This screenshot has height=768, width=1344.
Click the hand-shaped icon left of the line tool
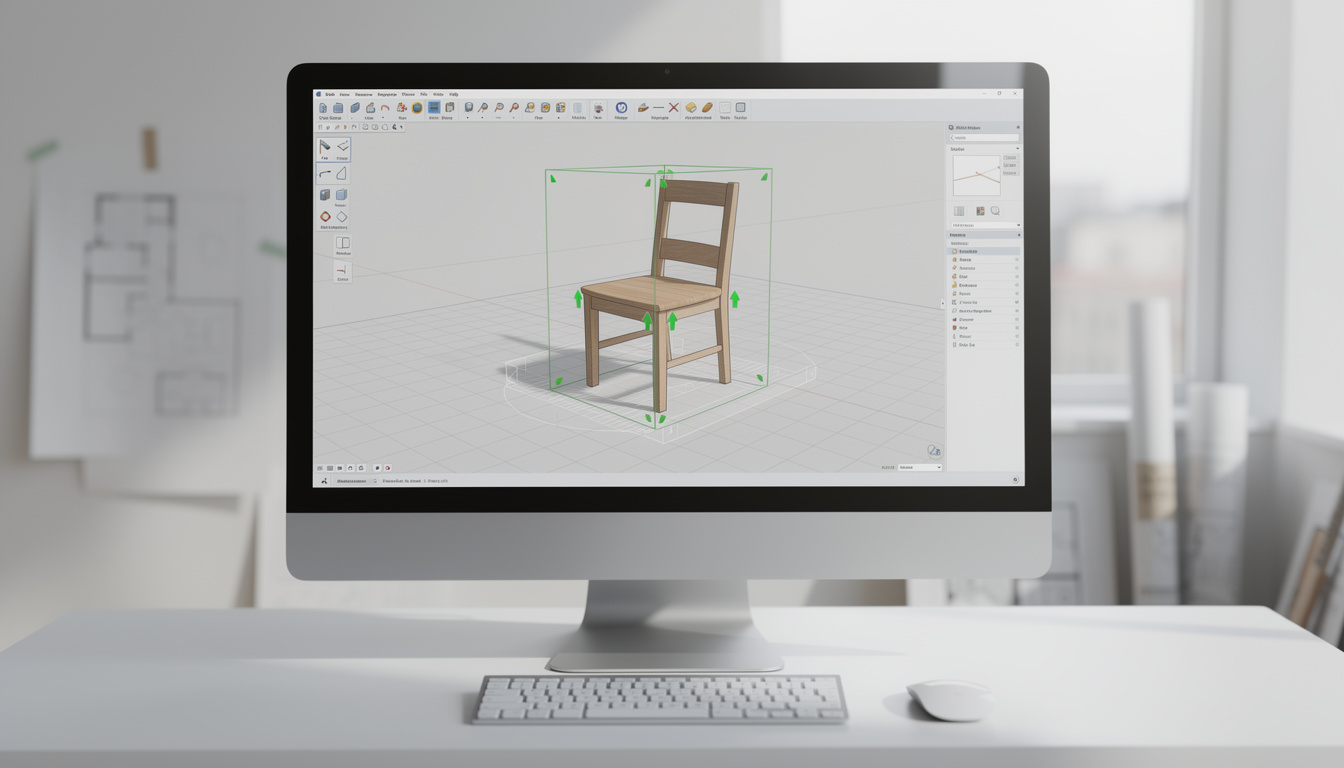coord(643,108)
